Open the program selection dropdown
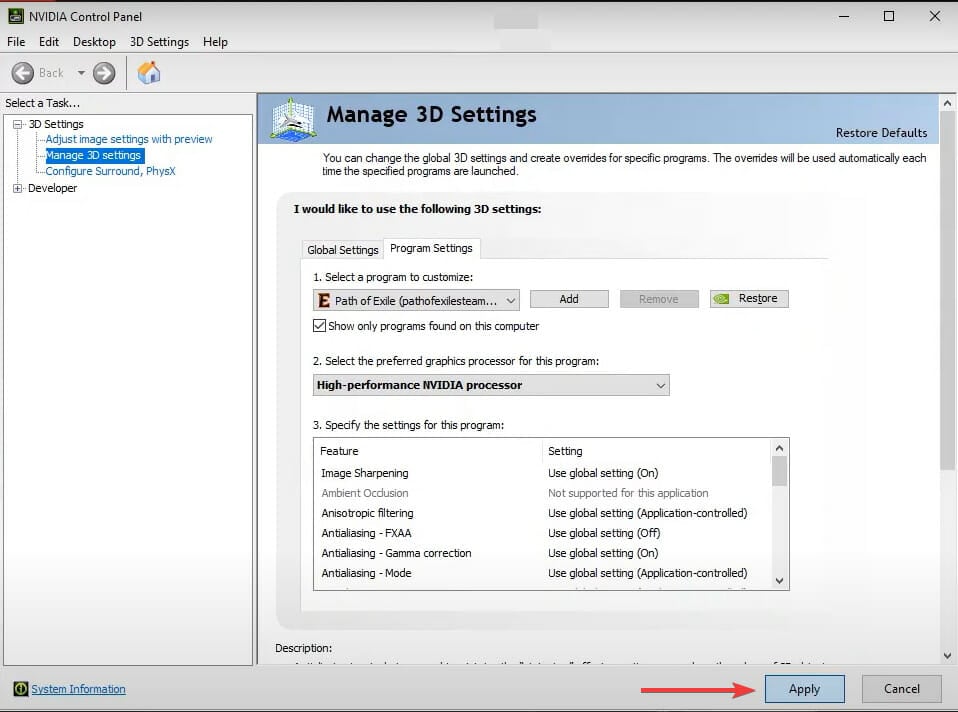This screenshot has height=712, width=958. click(416, 300)
